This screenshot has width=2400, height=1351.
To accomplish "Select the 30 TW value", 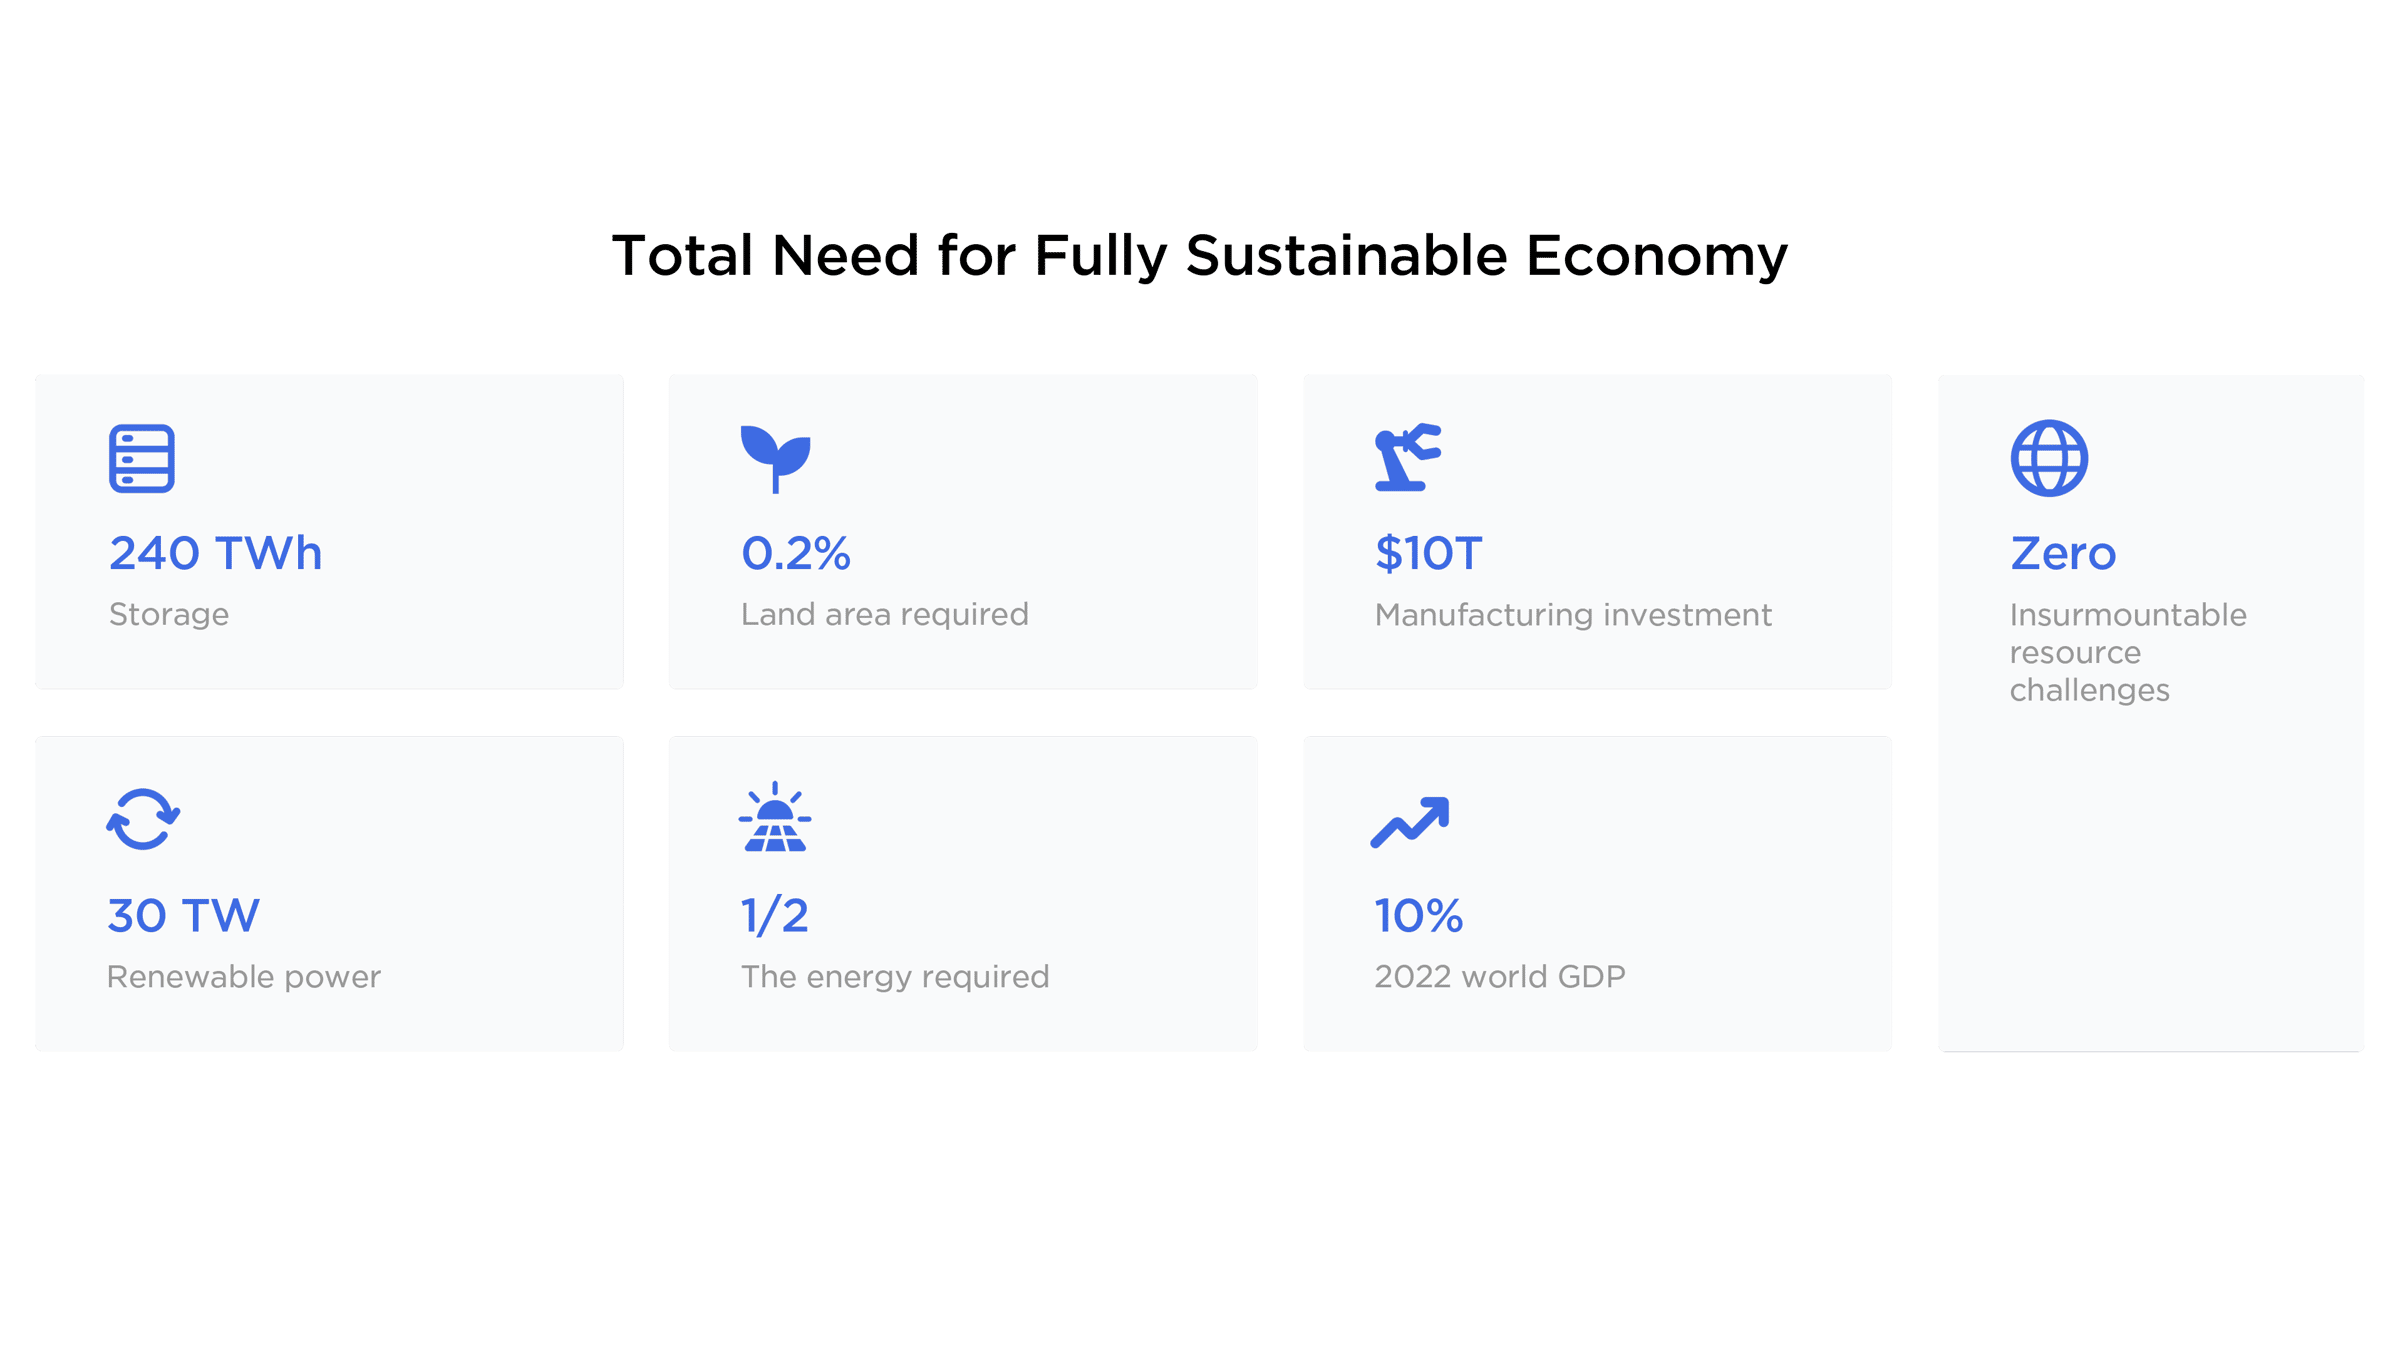I will click(x=183, y=915).
